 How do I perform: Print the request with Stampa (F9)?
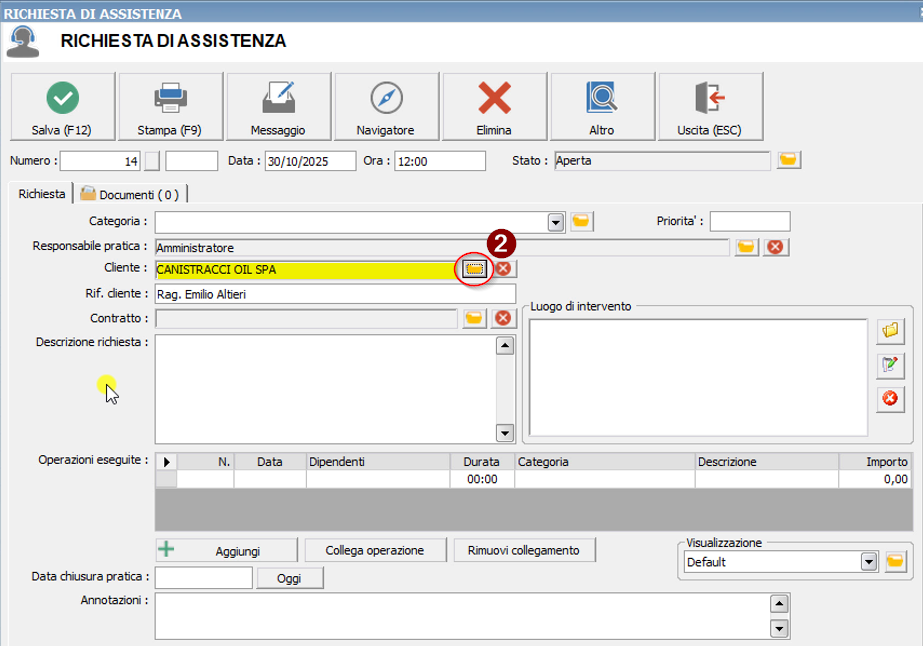pos(170,107)
